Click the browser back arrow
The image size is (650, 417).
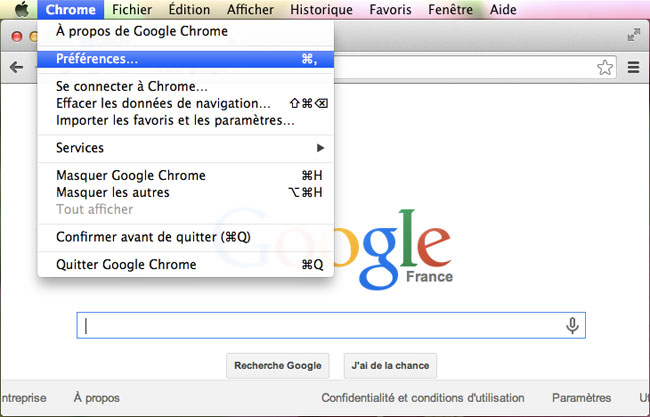point(16,67)
